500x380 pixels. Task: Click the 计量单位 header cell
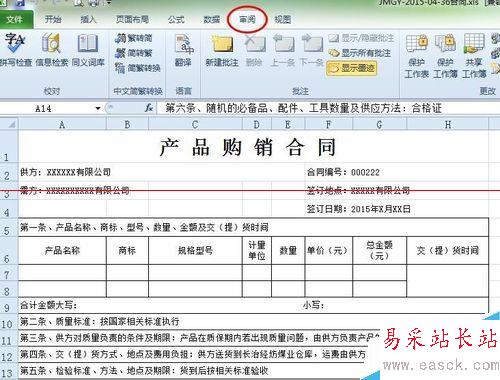[x=257, y=250]
